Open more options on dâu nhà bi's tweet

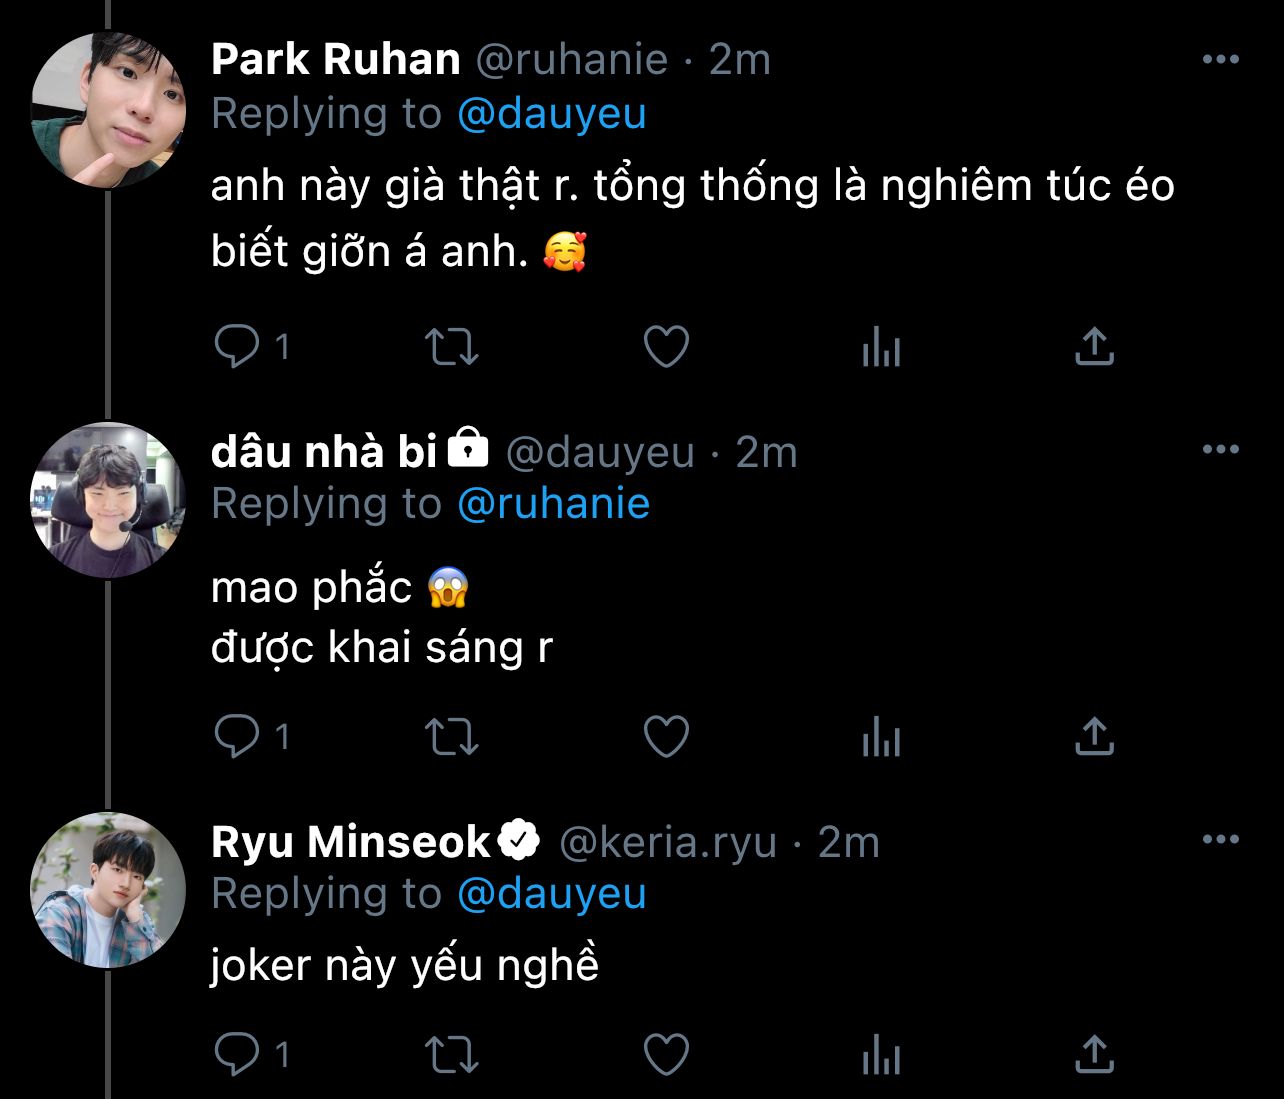pyautogui.click(x=1221, y=450)
